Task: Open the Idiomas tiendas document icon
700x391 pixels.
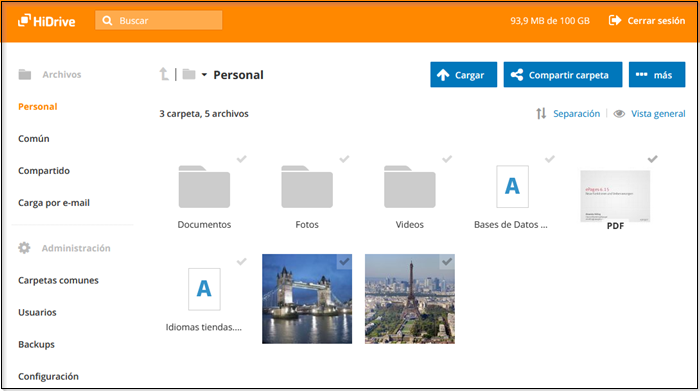Action: coord(204,289)
